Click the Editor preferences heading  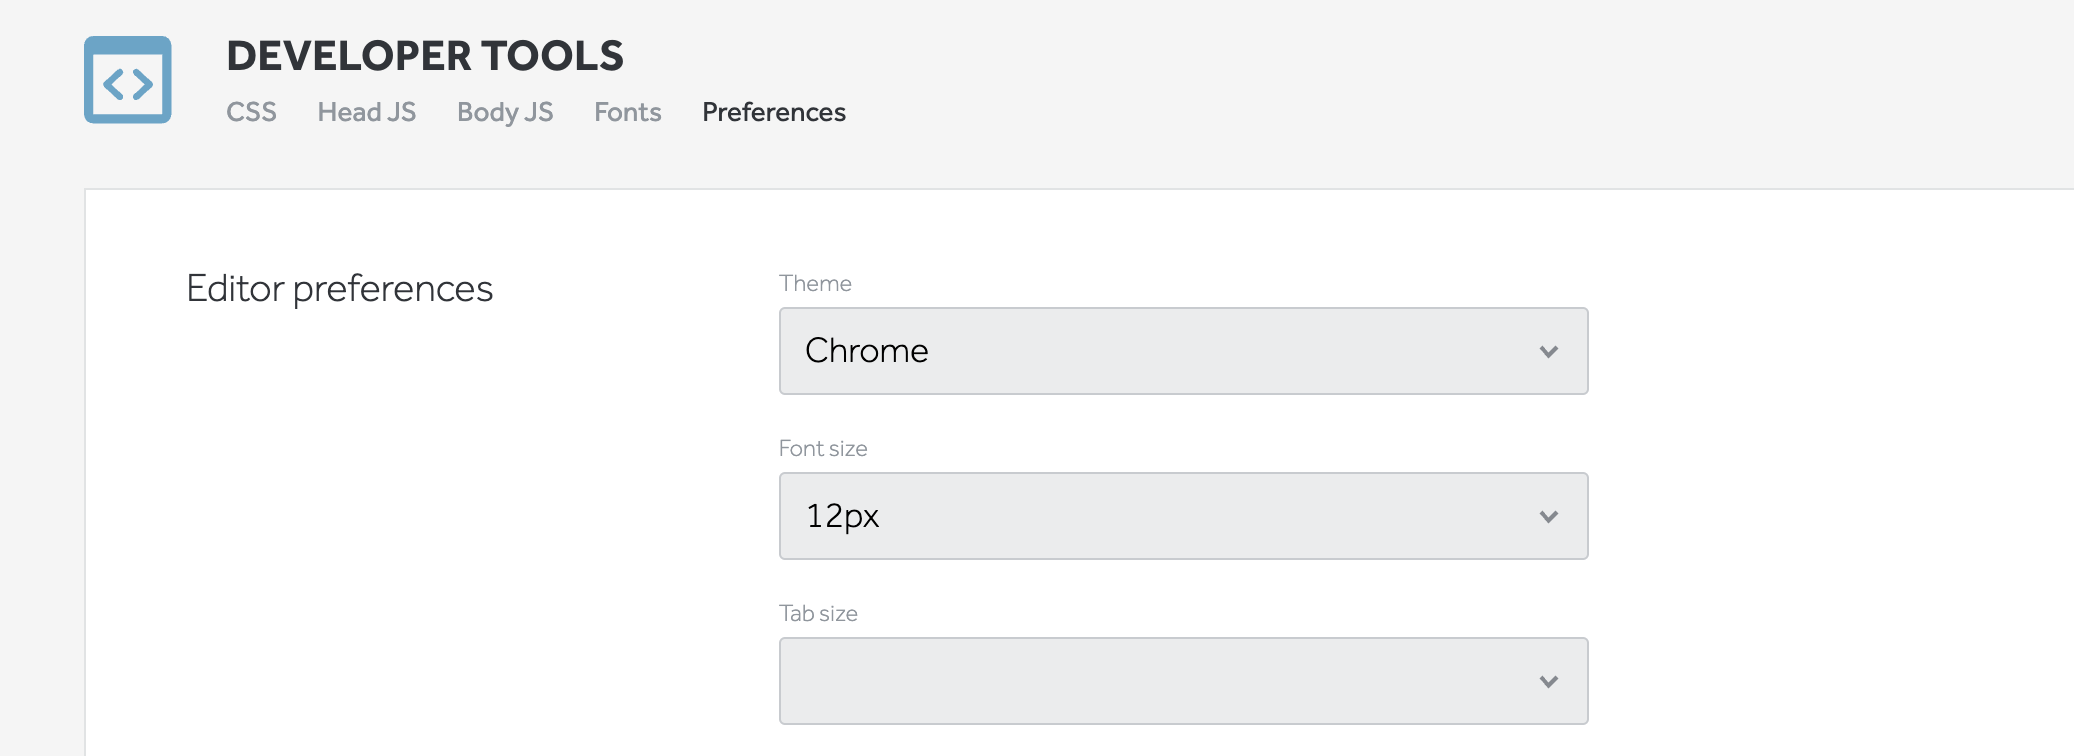pyautogui.click(x=339, y=289)
